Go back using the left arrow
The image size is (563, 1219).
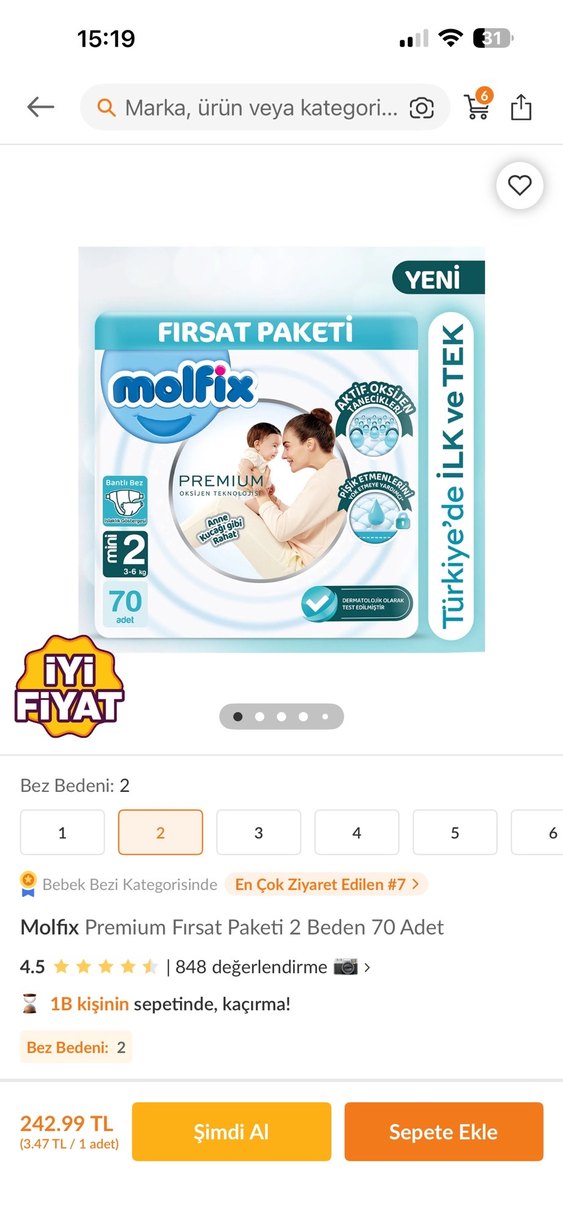point(40,107)
